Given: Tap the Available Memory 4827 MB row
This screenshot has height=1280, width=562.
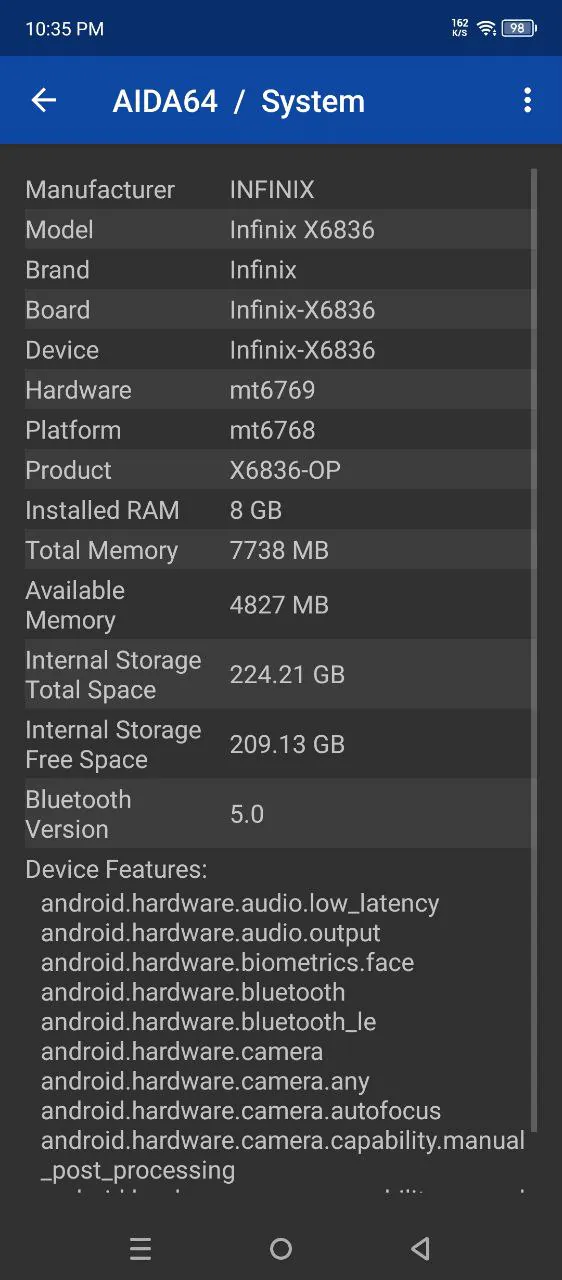Looking at the screenshot, I should [x=278, y=604].
